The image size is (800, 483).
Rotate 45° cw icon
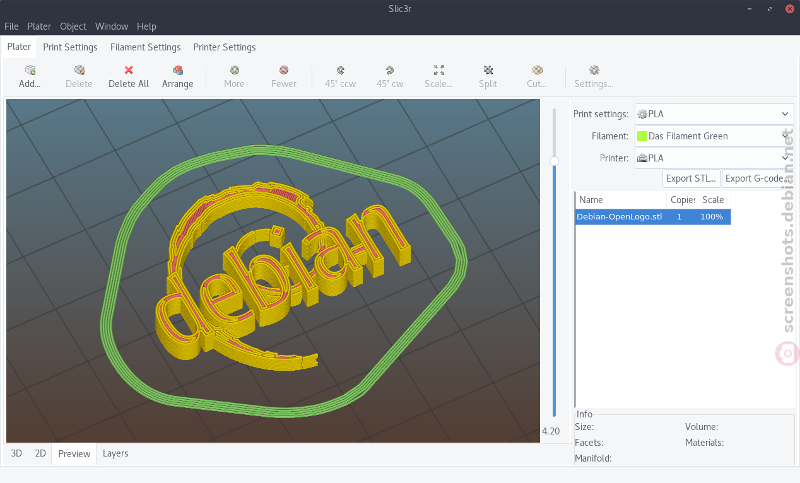[390, 70]
